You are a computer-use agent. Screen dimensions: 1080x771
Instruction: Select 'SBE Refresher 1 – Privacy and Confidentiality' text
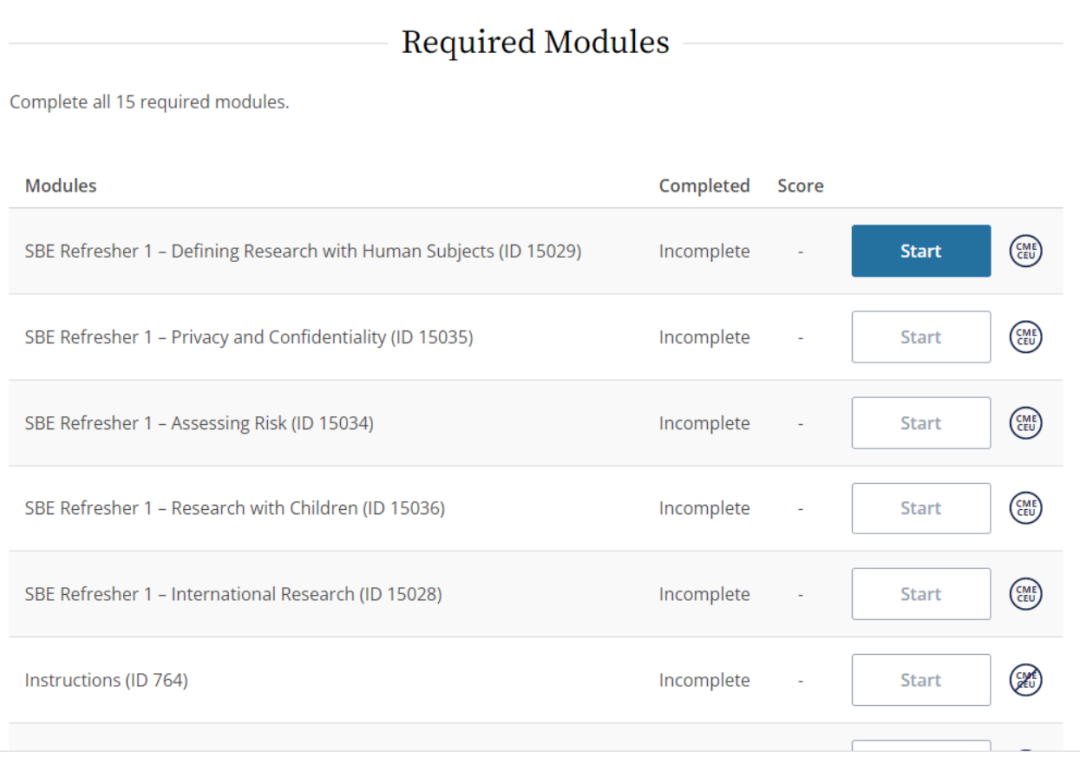click(205, 338)
